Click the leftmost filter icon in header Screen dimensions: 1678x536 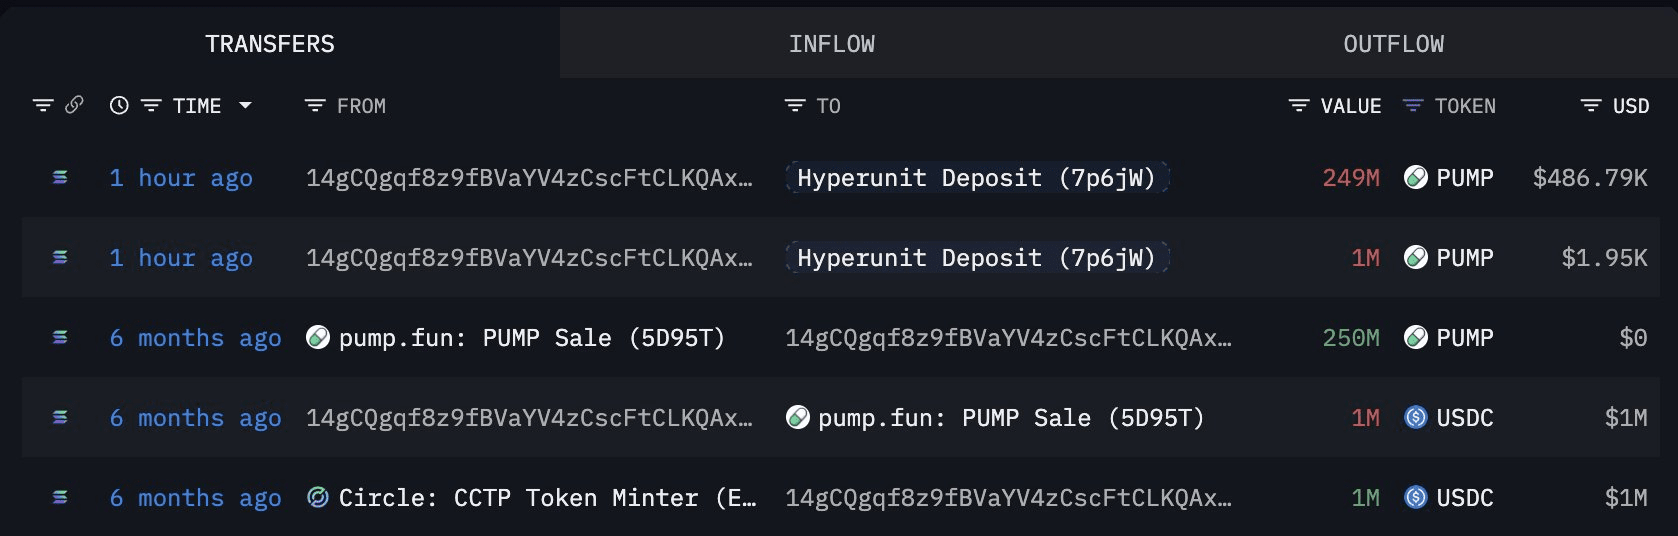point(43,105)
